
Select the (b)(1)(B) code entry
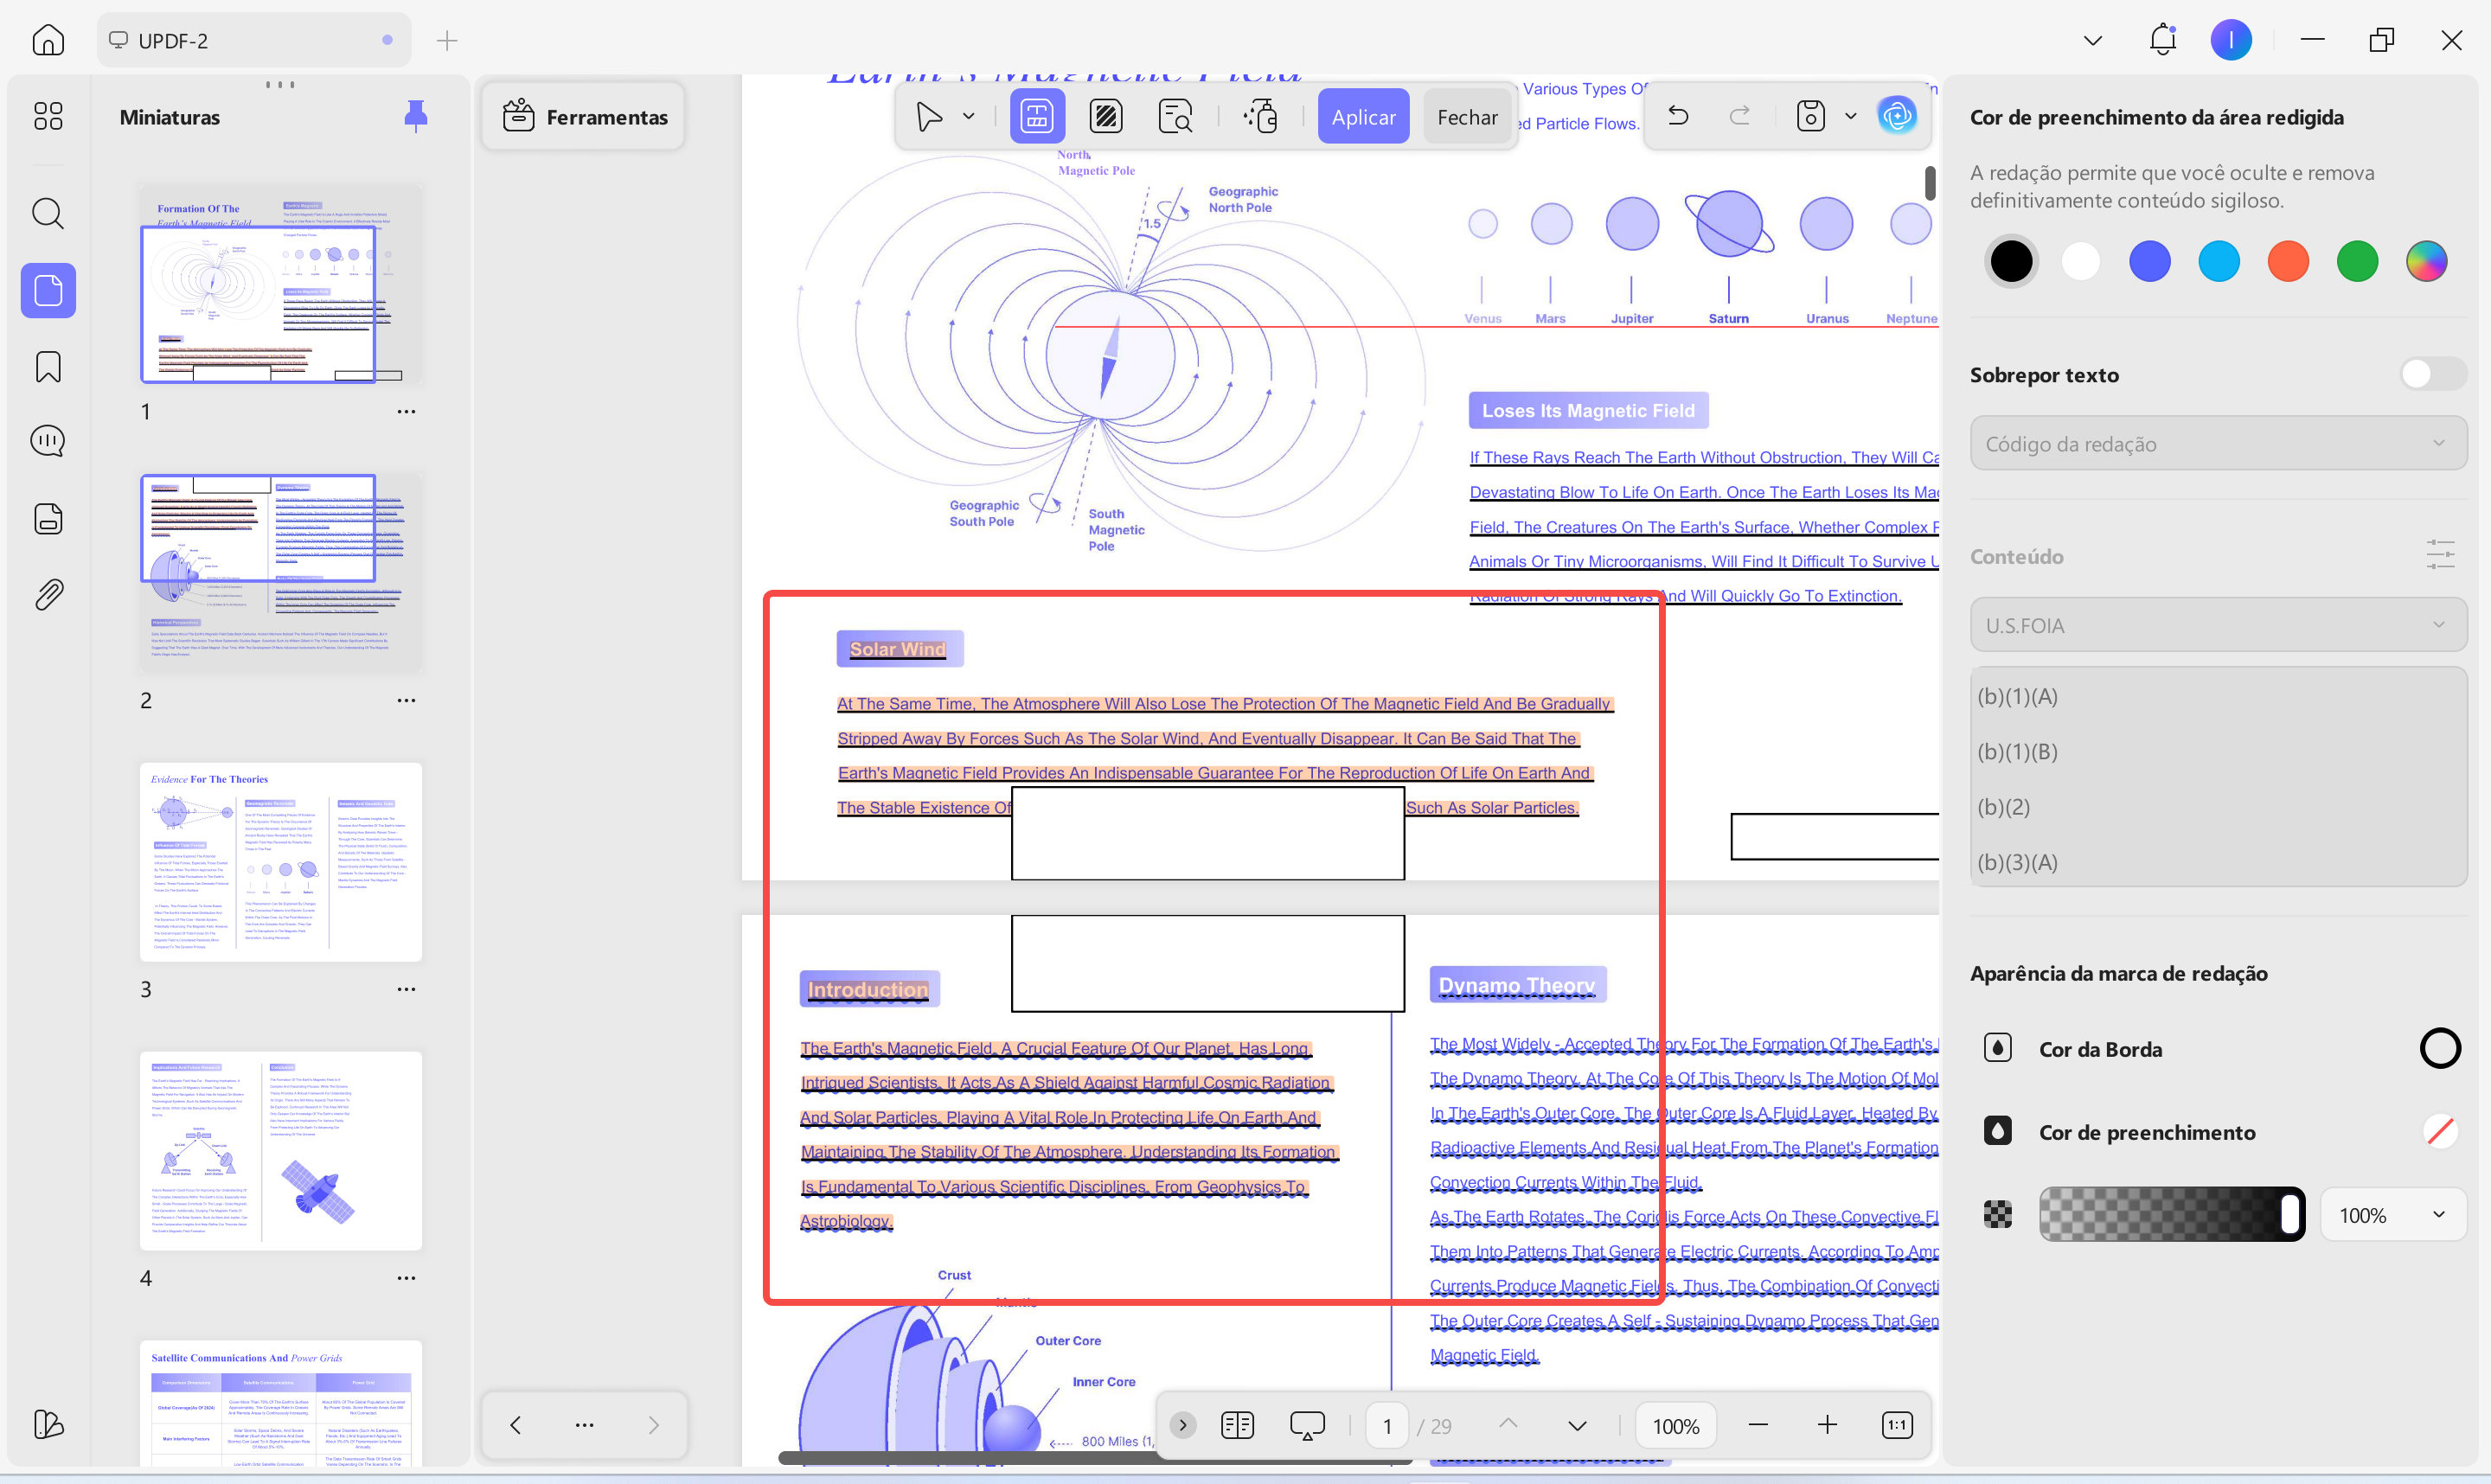pos(2017,751)
